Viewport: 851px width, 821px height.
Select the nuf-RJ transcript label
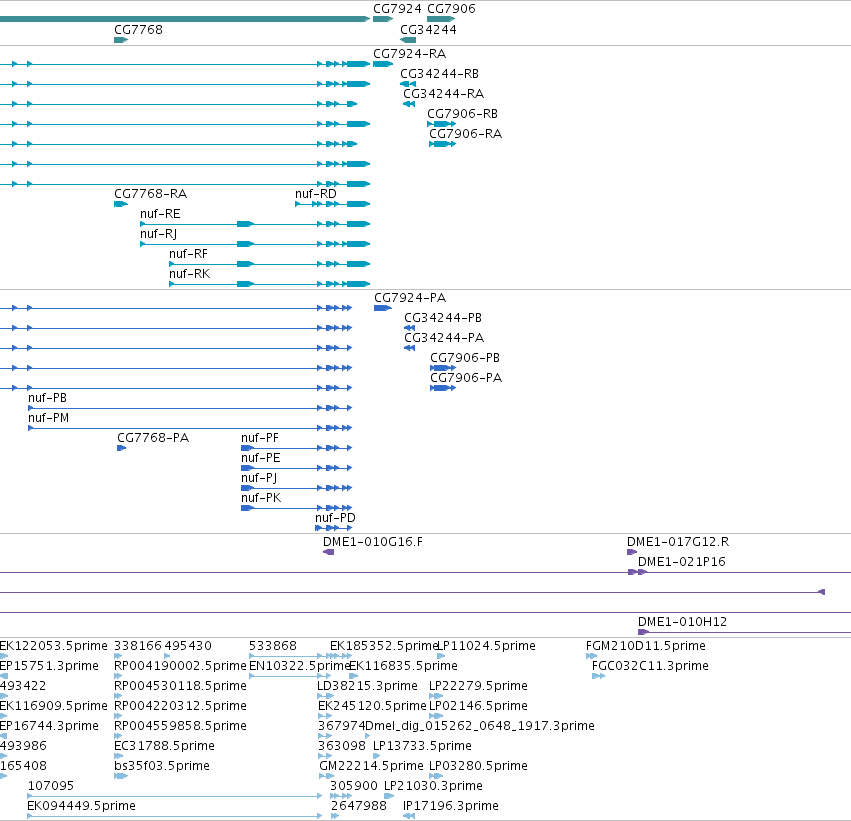(x=158, y=234)
